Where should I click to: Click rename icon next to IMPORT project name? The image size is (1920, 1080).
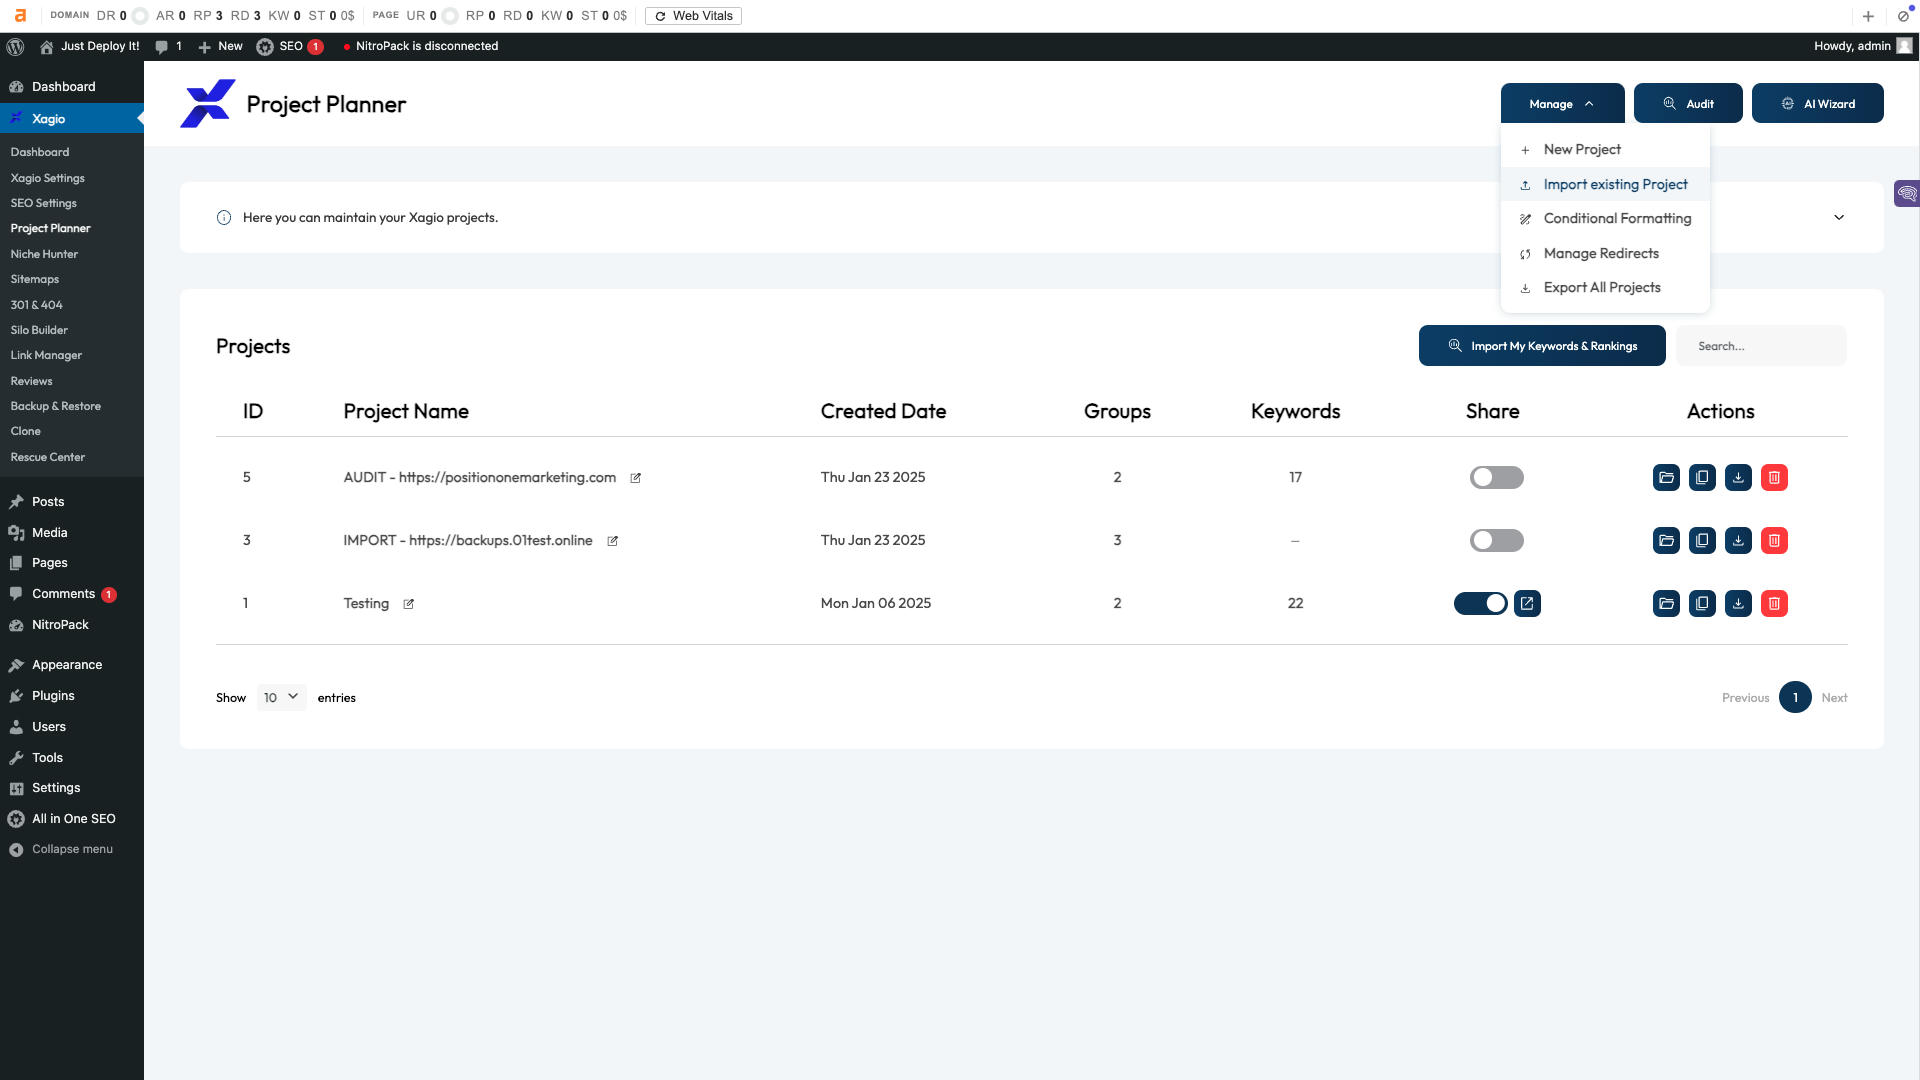tap(612, 541)
